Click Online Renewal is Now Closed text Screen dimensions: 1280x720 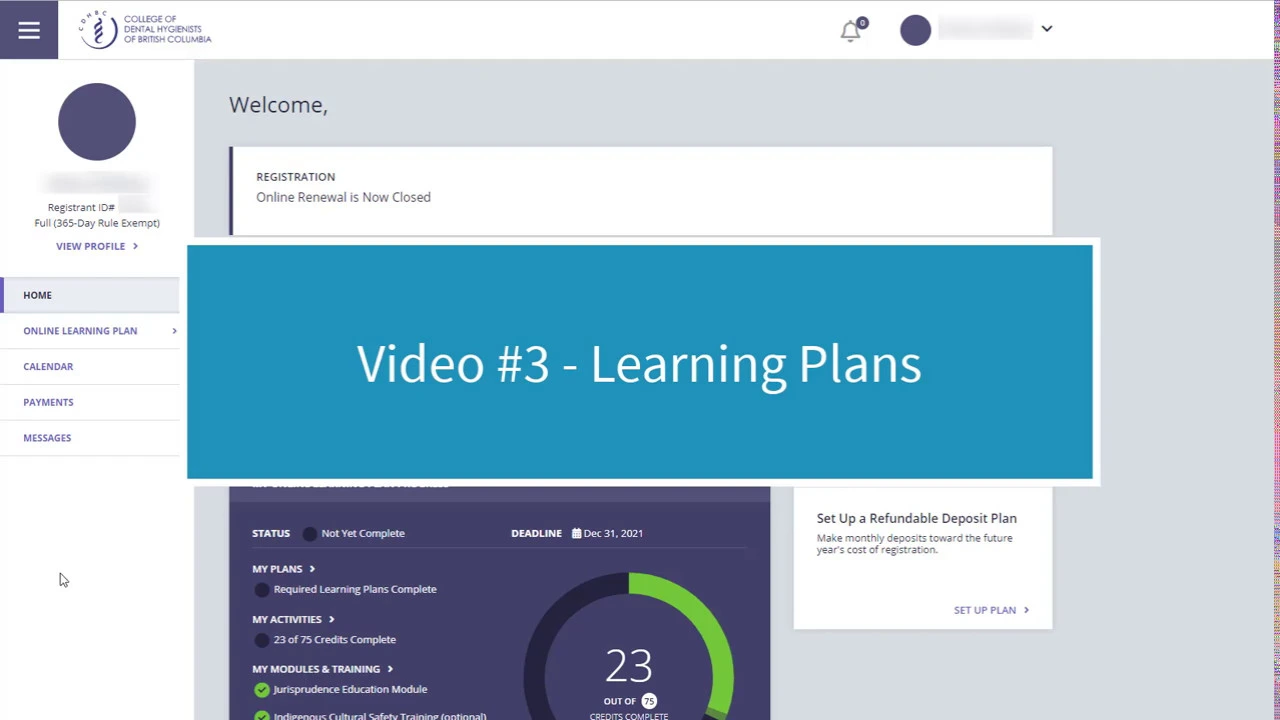343,197
